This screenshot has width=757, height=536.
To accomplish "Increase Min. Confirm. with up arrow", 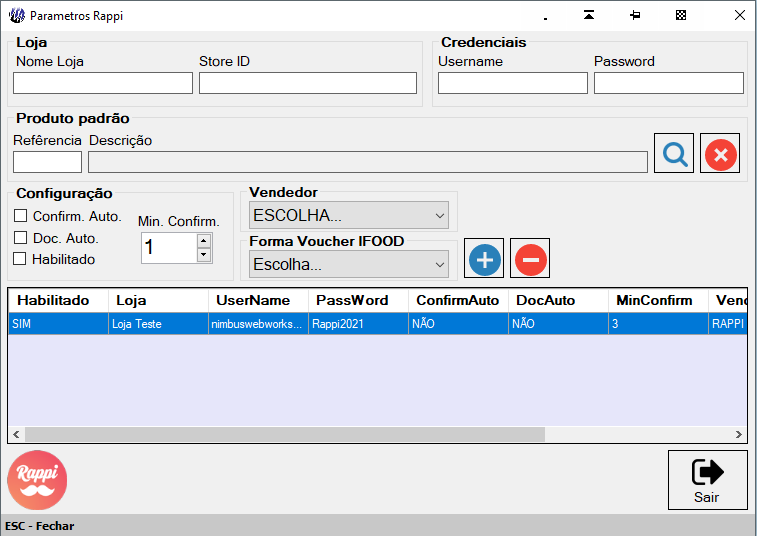I will pyautogui.click(x=204, y=240).
